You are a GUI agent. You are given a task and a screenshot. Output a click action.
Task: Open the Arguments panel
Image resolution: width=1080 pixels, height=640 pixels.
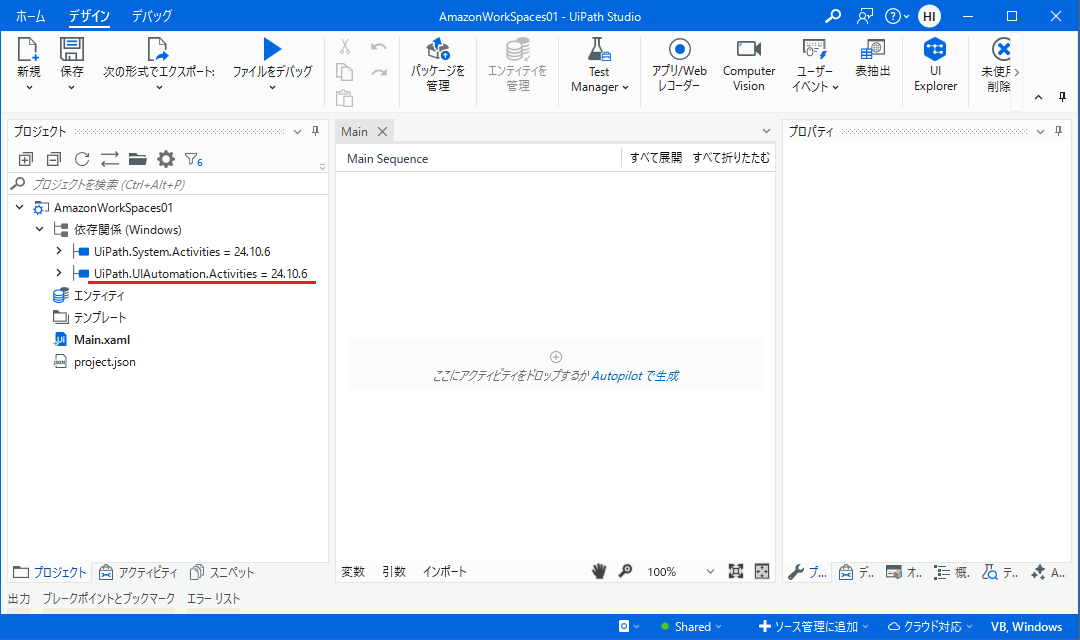click(x=394, y=571)
